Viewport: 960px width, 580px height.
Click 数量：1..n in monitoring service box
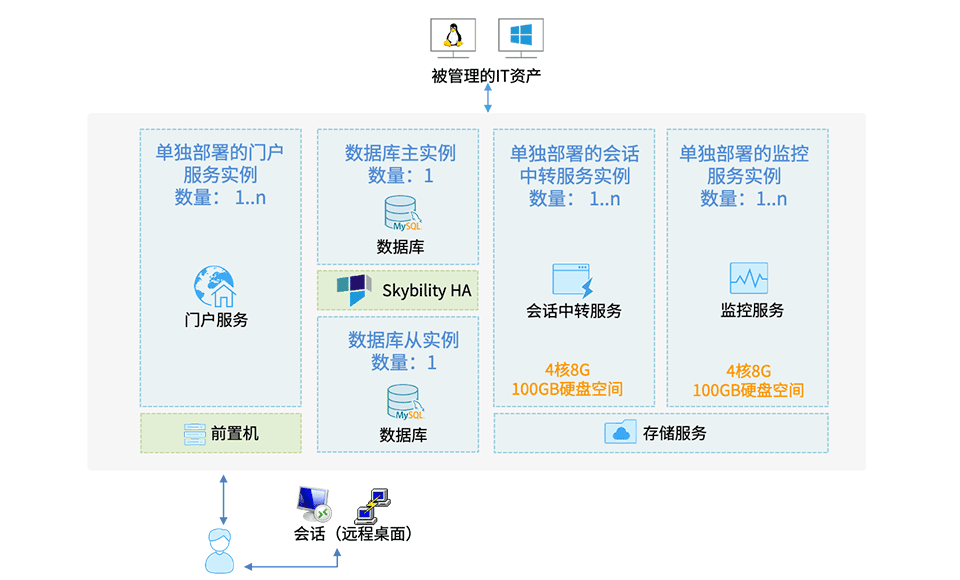744,199
